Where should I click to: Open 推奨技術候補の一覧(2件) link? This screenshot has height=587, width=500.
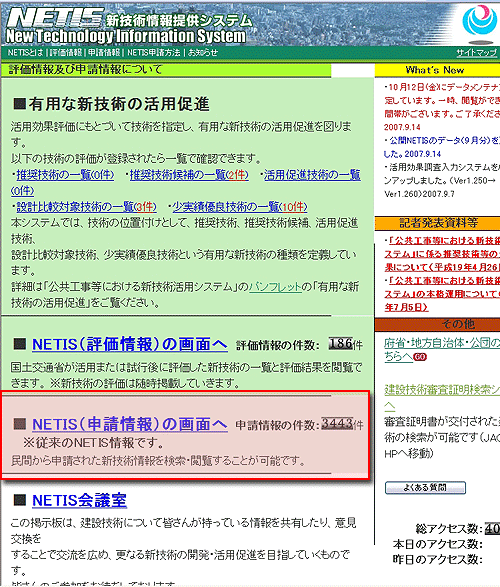click(x=189, y=175)
